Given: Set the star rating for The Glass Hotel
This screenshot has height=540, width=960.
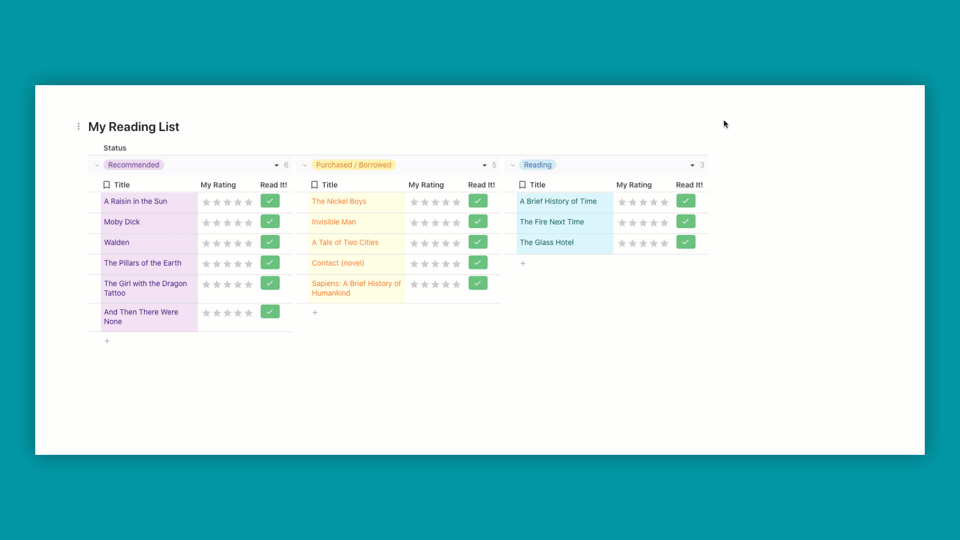Looking at the screenshot, I should tap(643, 243).
